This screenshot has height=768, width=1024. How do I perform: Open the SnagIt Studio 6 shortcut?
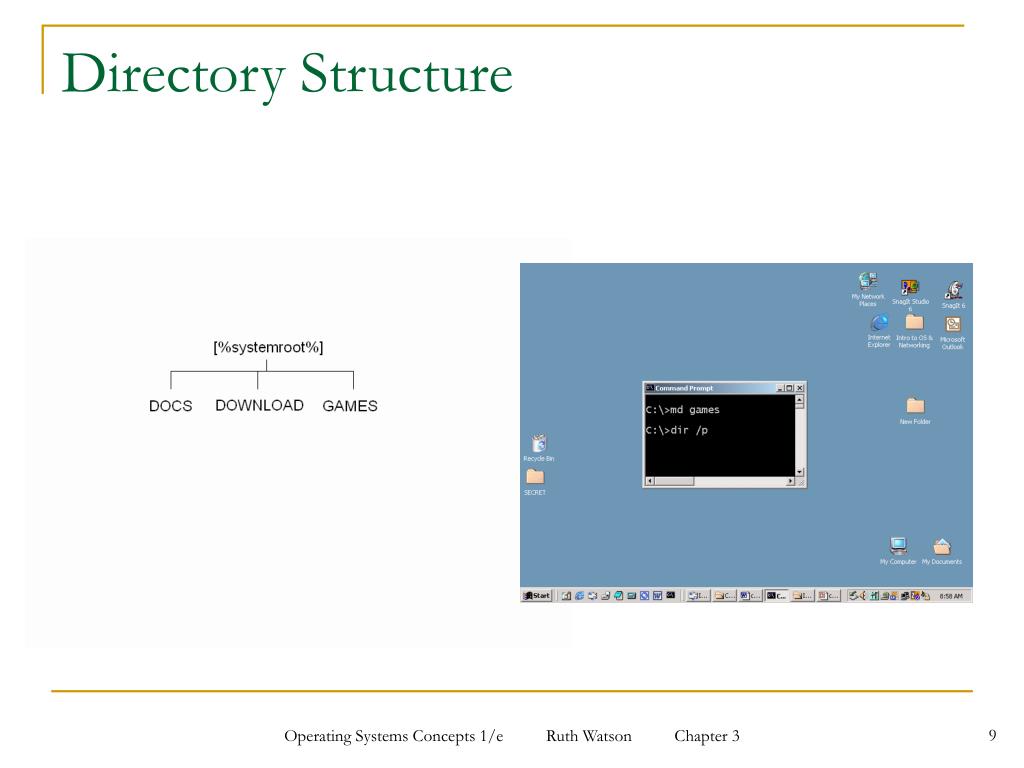pyautogui.click(x=910, y=295)
